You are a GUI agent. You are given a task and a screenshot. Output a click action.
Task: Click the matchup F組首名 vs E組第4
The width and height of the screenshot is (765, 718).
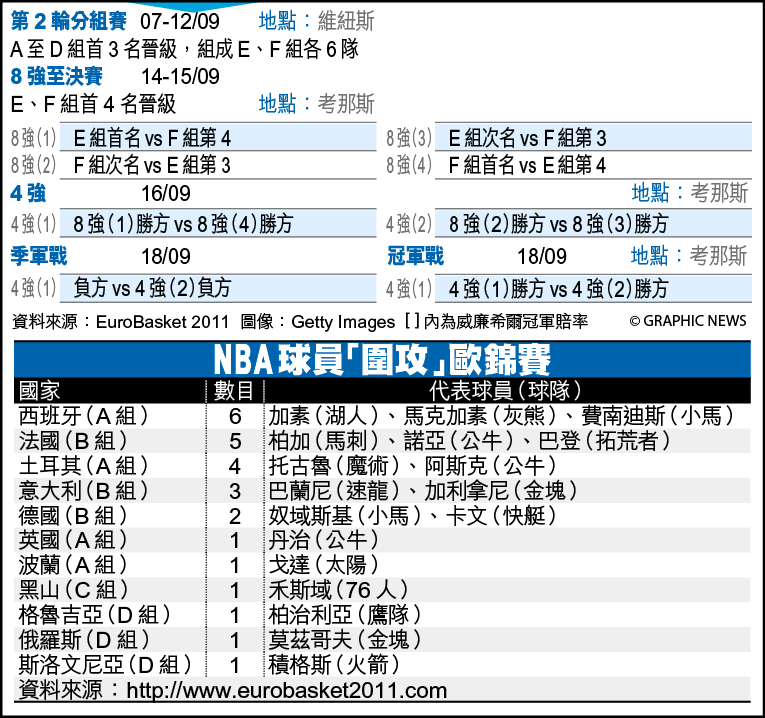tap(527, 165)
